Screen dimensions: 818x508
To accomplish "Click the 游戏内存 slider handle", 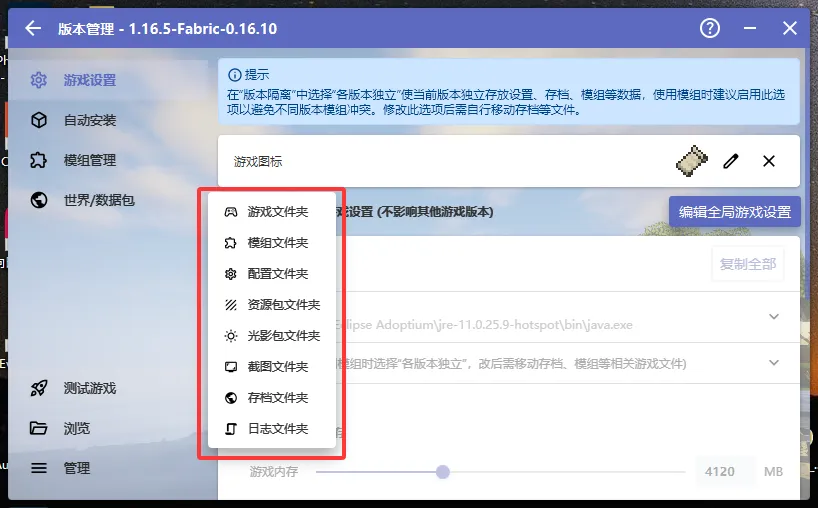I will pyautogui.click(x=443, y=472).
